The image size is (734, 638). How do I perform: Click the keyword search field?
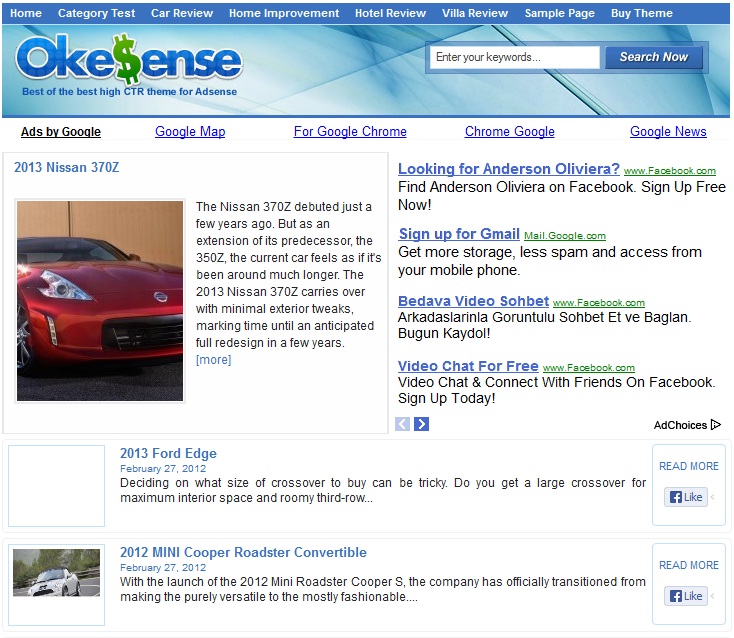[x=514, y=57]
